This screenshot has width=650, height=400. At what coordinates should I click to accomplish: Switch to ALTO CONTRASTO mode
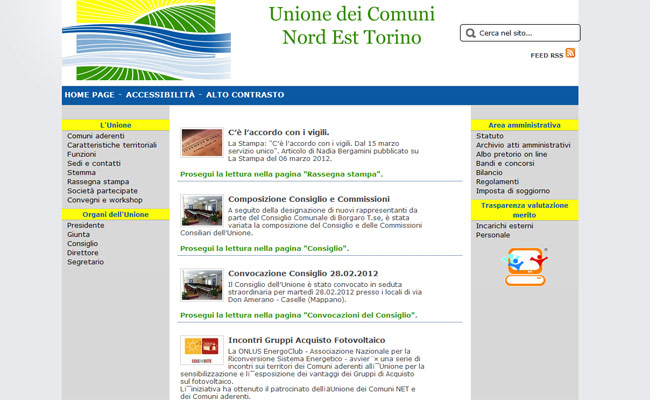click(x=245, y=95)
